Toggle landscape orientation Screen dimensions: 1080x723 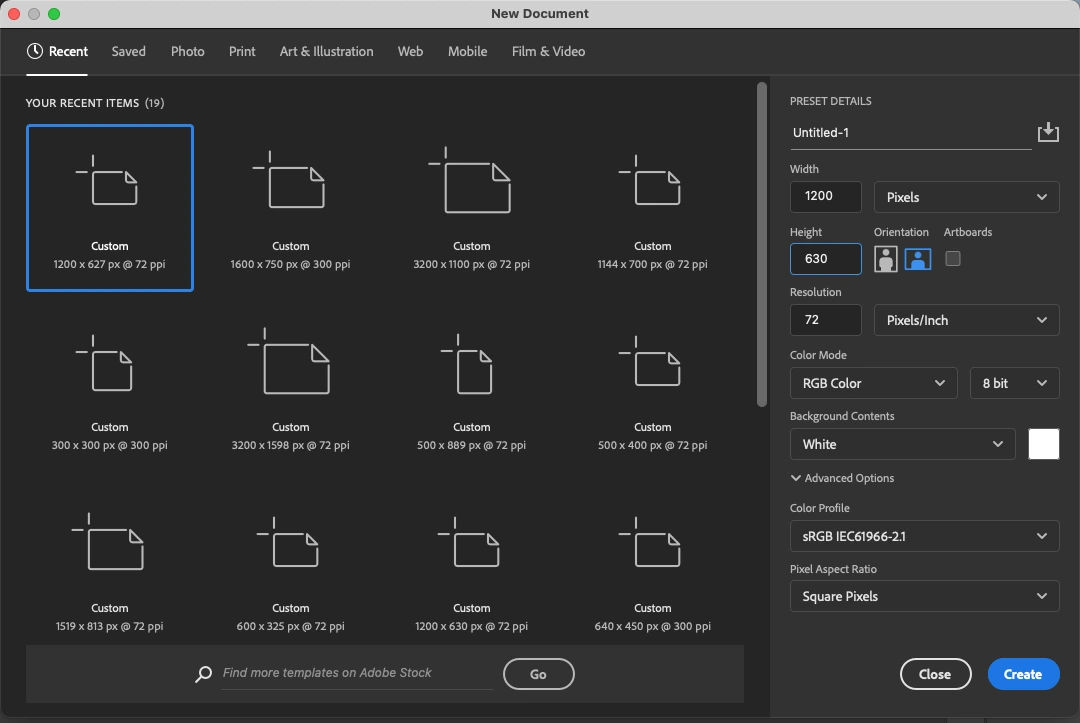coord(917,258)
